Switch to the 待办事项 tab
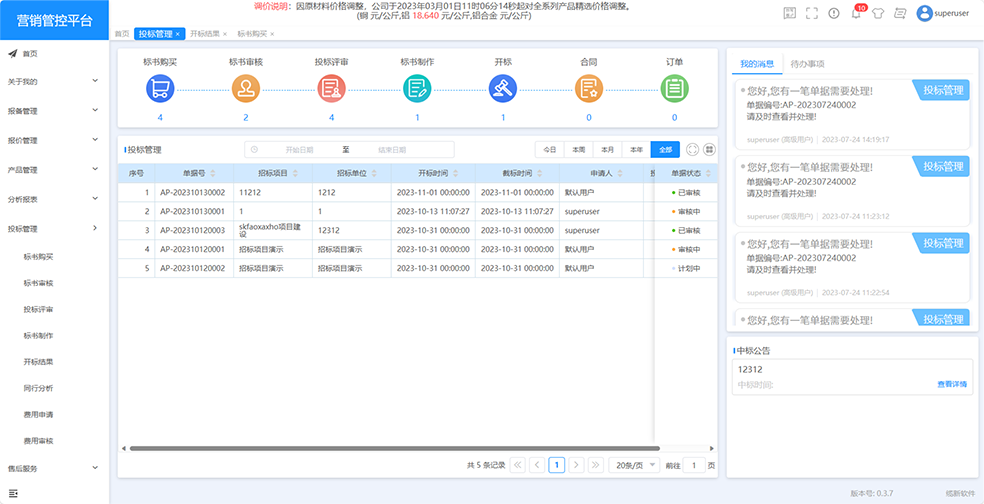 (808, 63)
